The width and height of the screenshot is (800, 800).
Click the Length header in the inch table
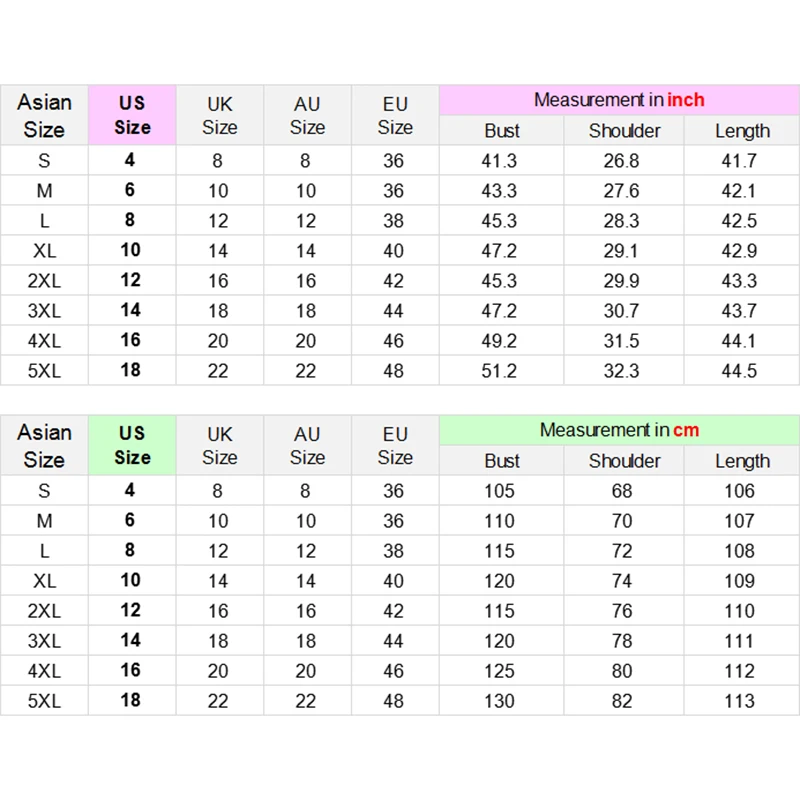click(x=742, y=131)
